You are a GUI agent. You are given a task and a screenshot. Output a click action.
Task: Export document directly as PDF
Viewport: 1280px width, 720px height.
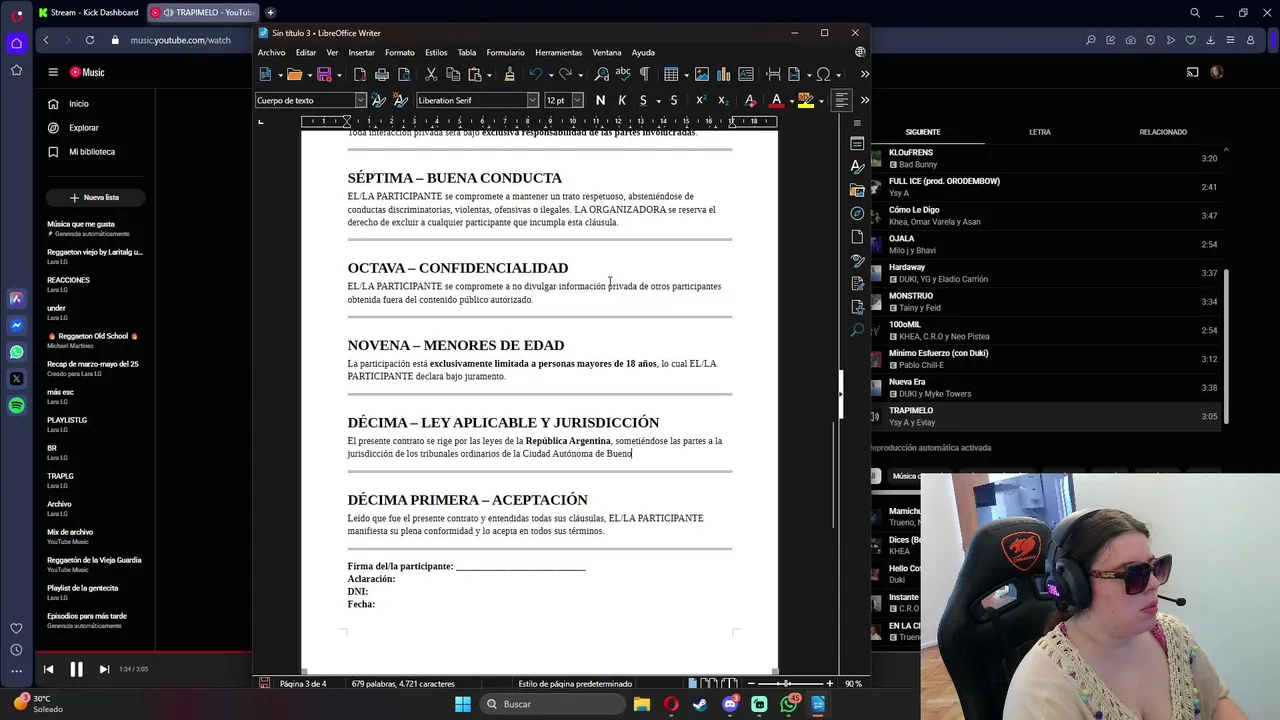coord(360,74)
